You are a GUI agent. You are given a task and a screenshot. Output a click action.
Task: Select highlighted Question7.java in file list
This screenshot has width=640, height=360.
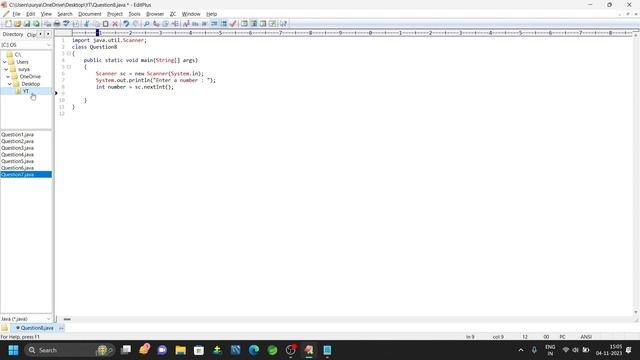(26, 175)
